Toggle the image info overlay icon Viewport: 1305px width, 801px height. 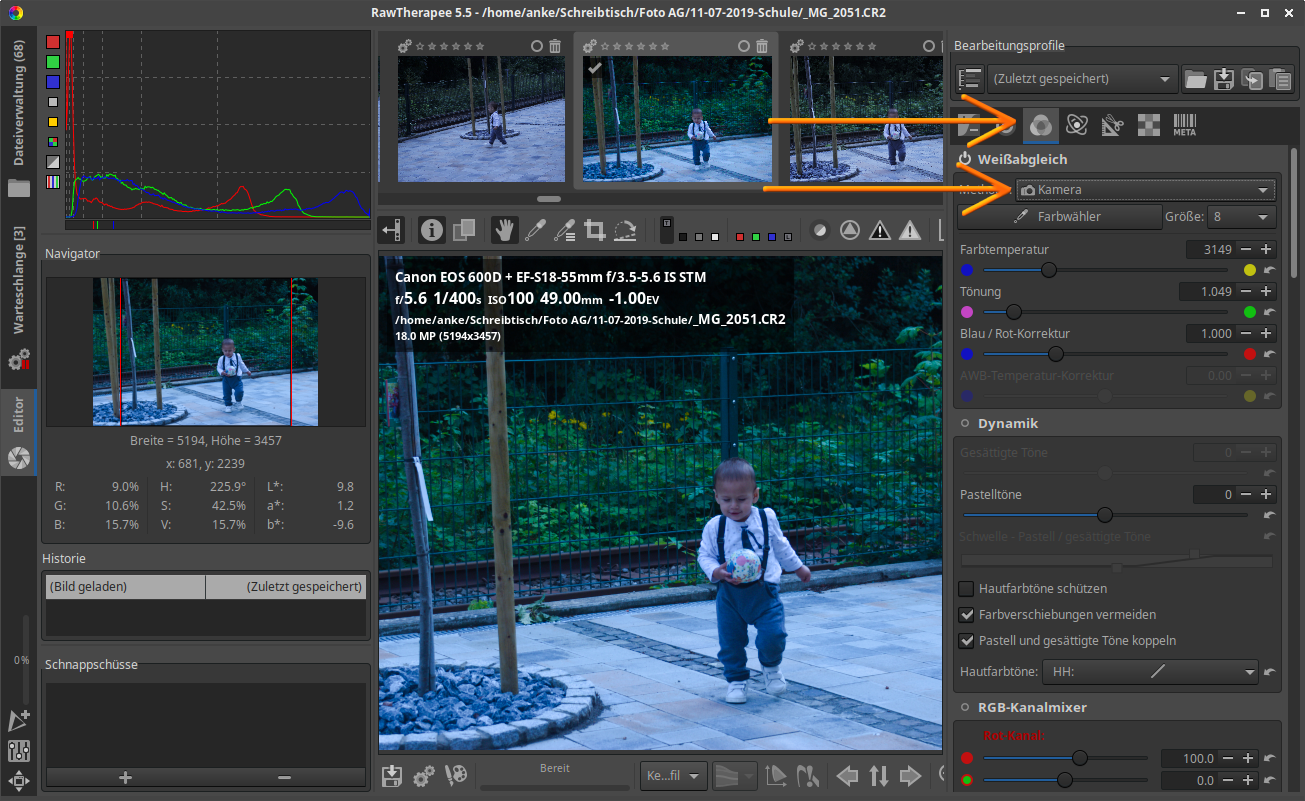point(432,230)
